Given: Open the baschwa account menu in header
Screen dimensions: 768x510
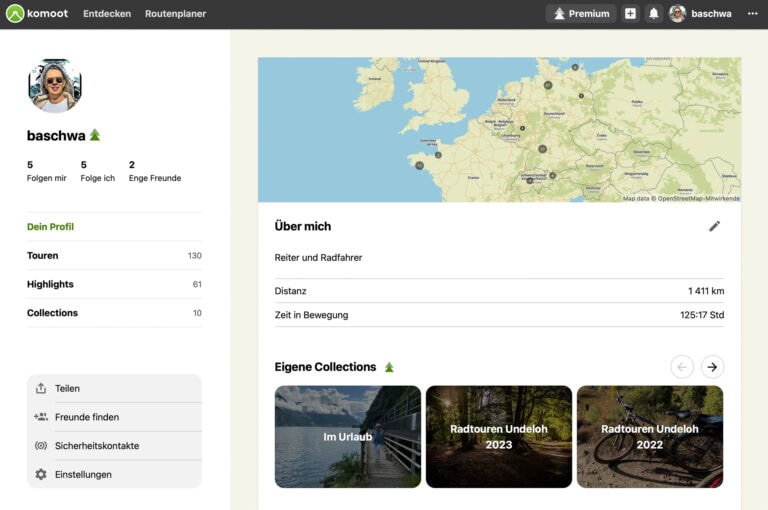Looking at the screenshot, I should click(x=700, y=14).
